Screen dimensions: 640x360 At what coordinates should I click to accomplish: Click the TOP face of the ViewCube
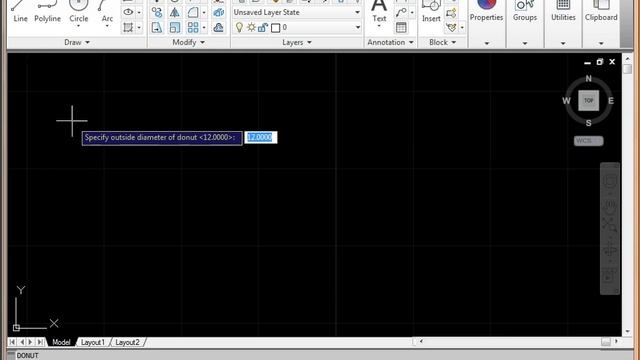pos(589,100)
